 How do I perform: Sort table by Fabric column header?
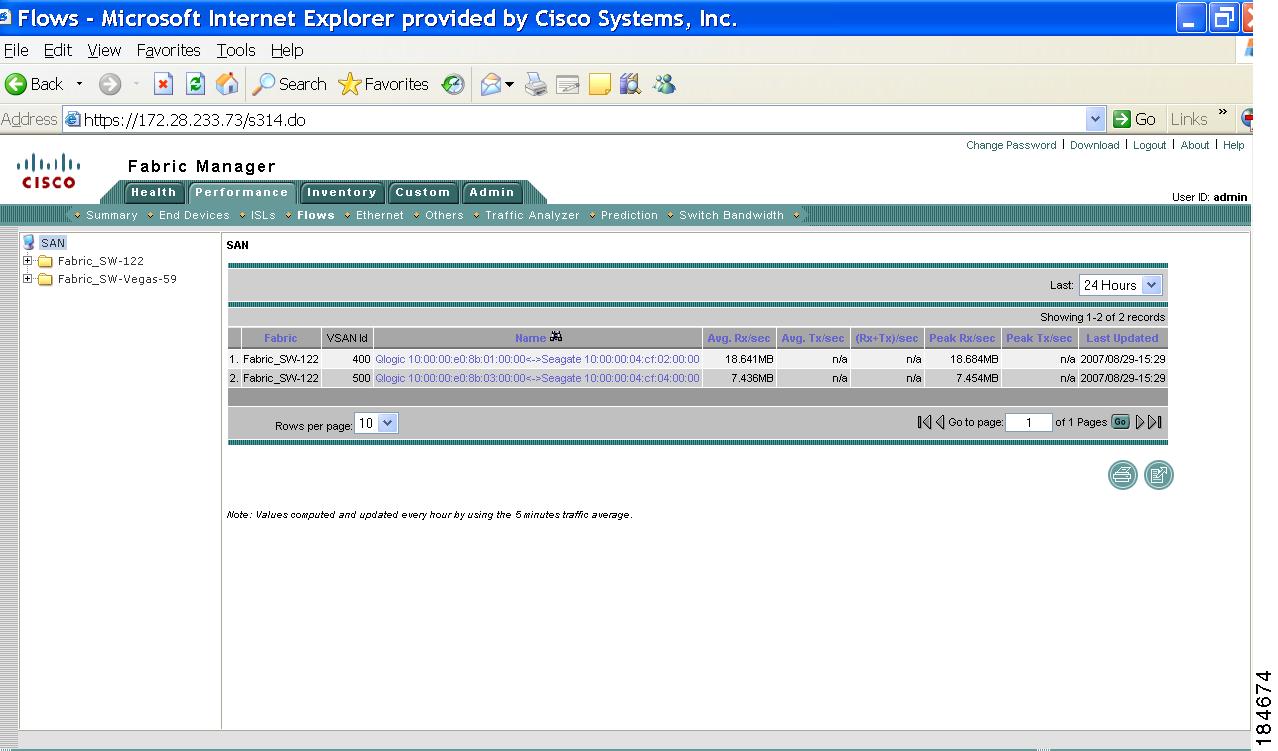click(281, 338)
